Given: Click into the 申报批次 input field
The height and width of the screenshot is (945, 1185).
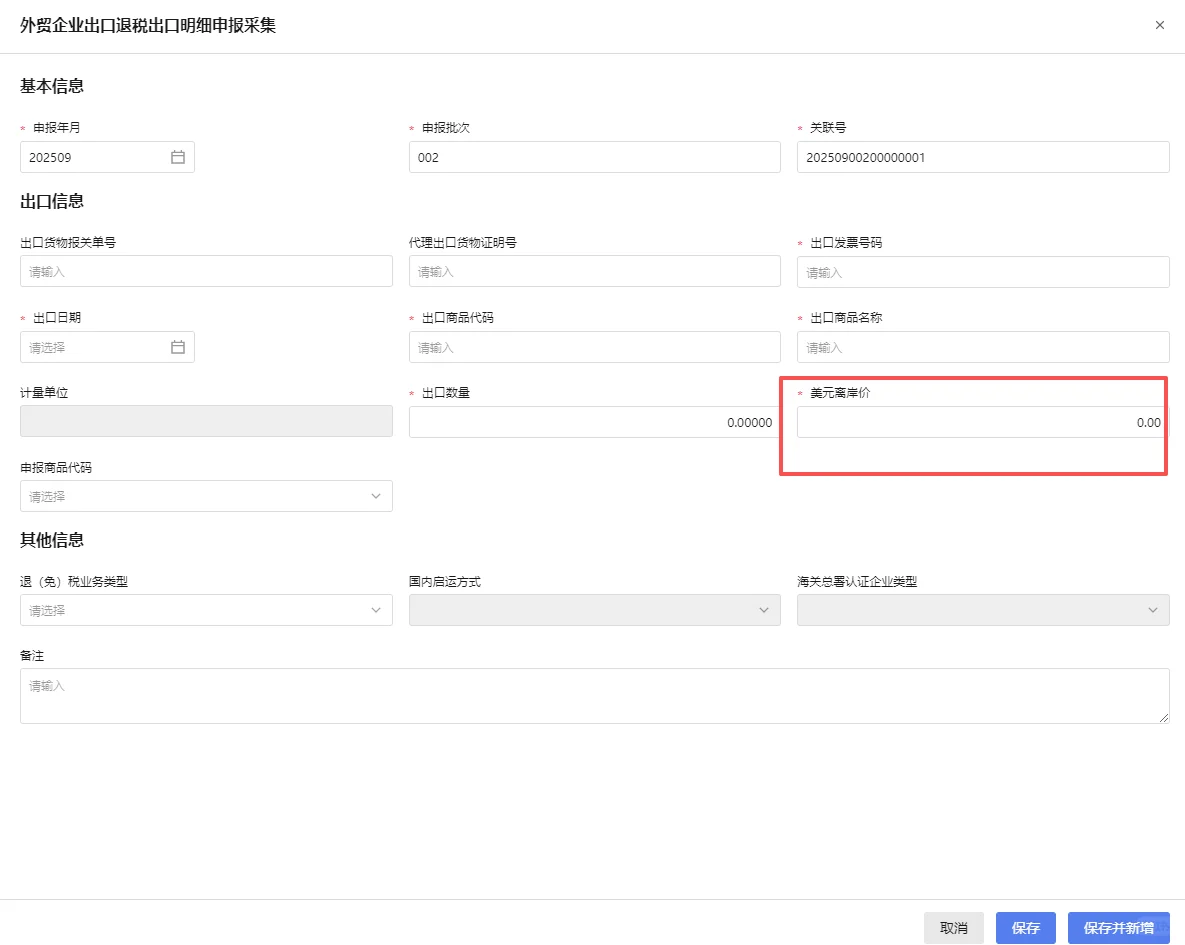Looking at the screenshot, I should point(594,156).
